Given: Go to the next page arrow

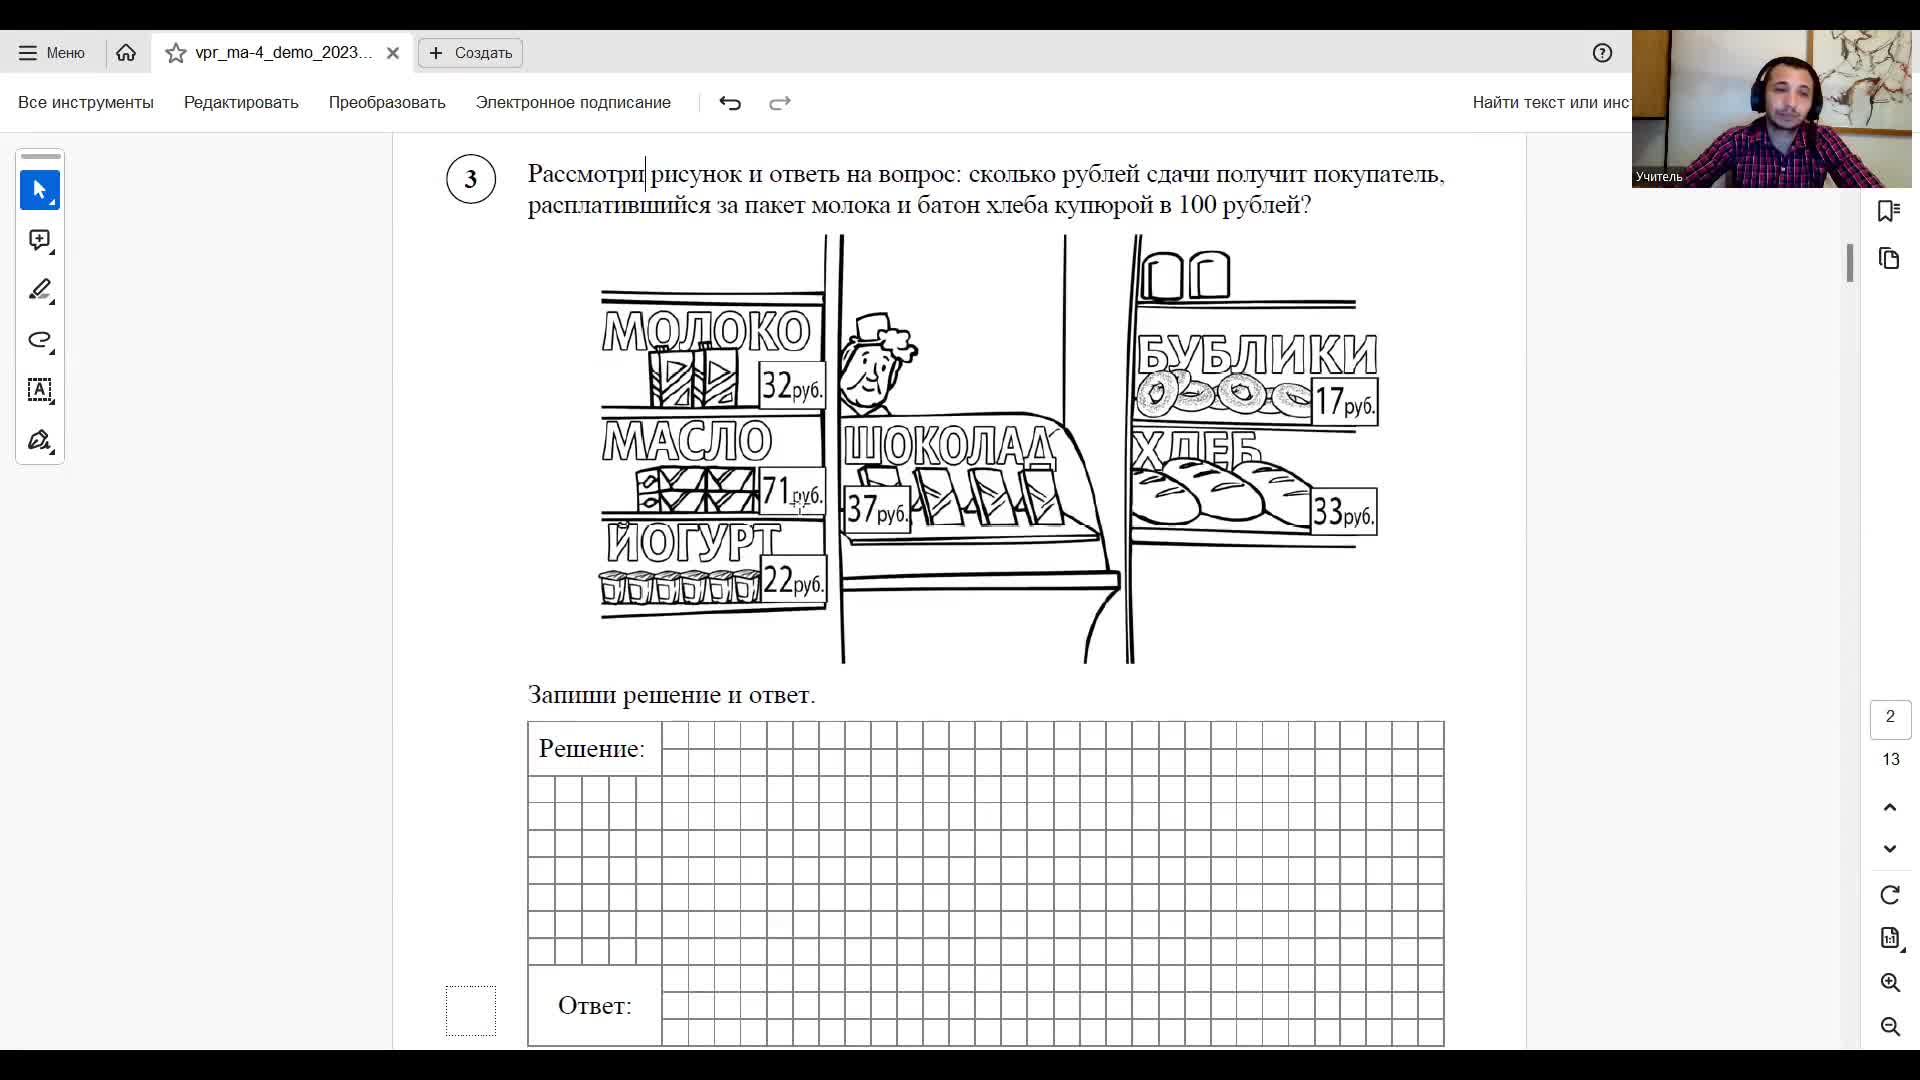Looking at the screenshot, I should 1890,848.
